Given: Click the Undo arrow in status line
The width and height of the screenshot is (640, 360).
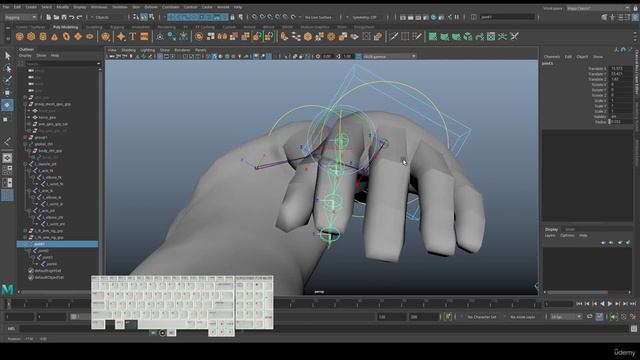Looking at the screenshot, I should pos(72,17).
